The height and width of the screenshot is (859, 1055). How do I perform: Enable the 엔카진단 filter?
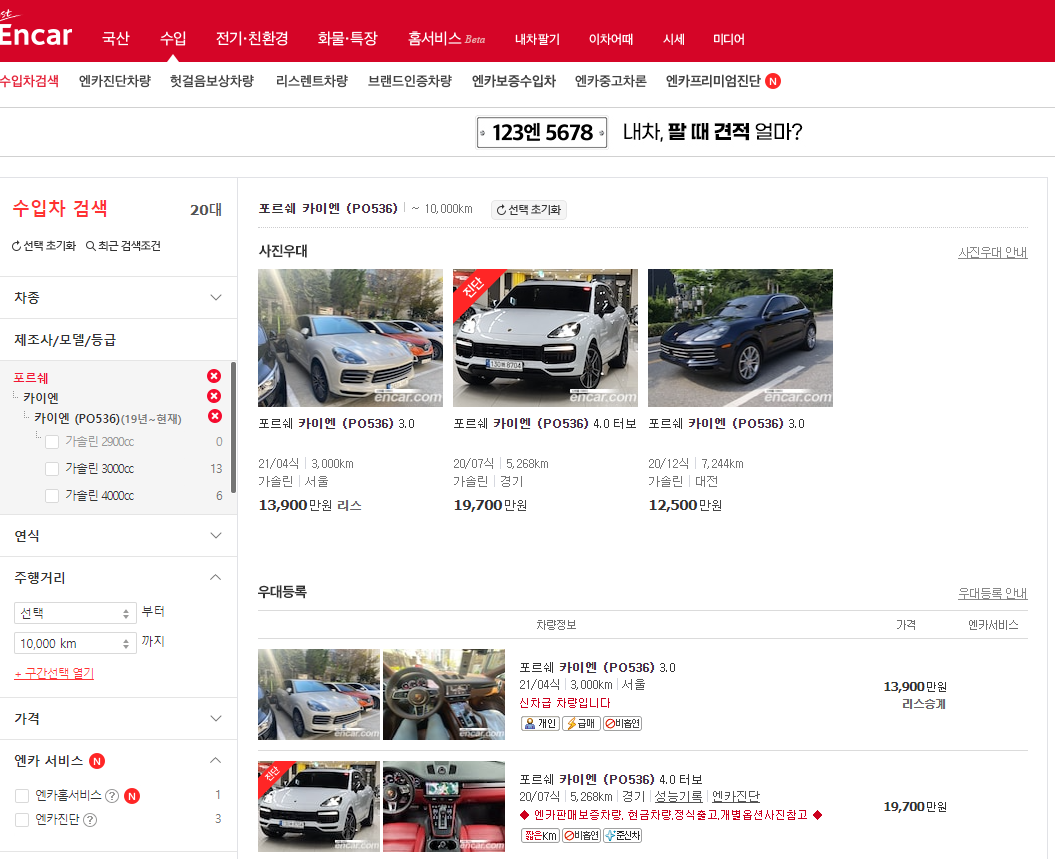[22, 820]
